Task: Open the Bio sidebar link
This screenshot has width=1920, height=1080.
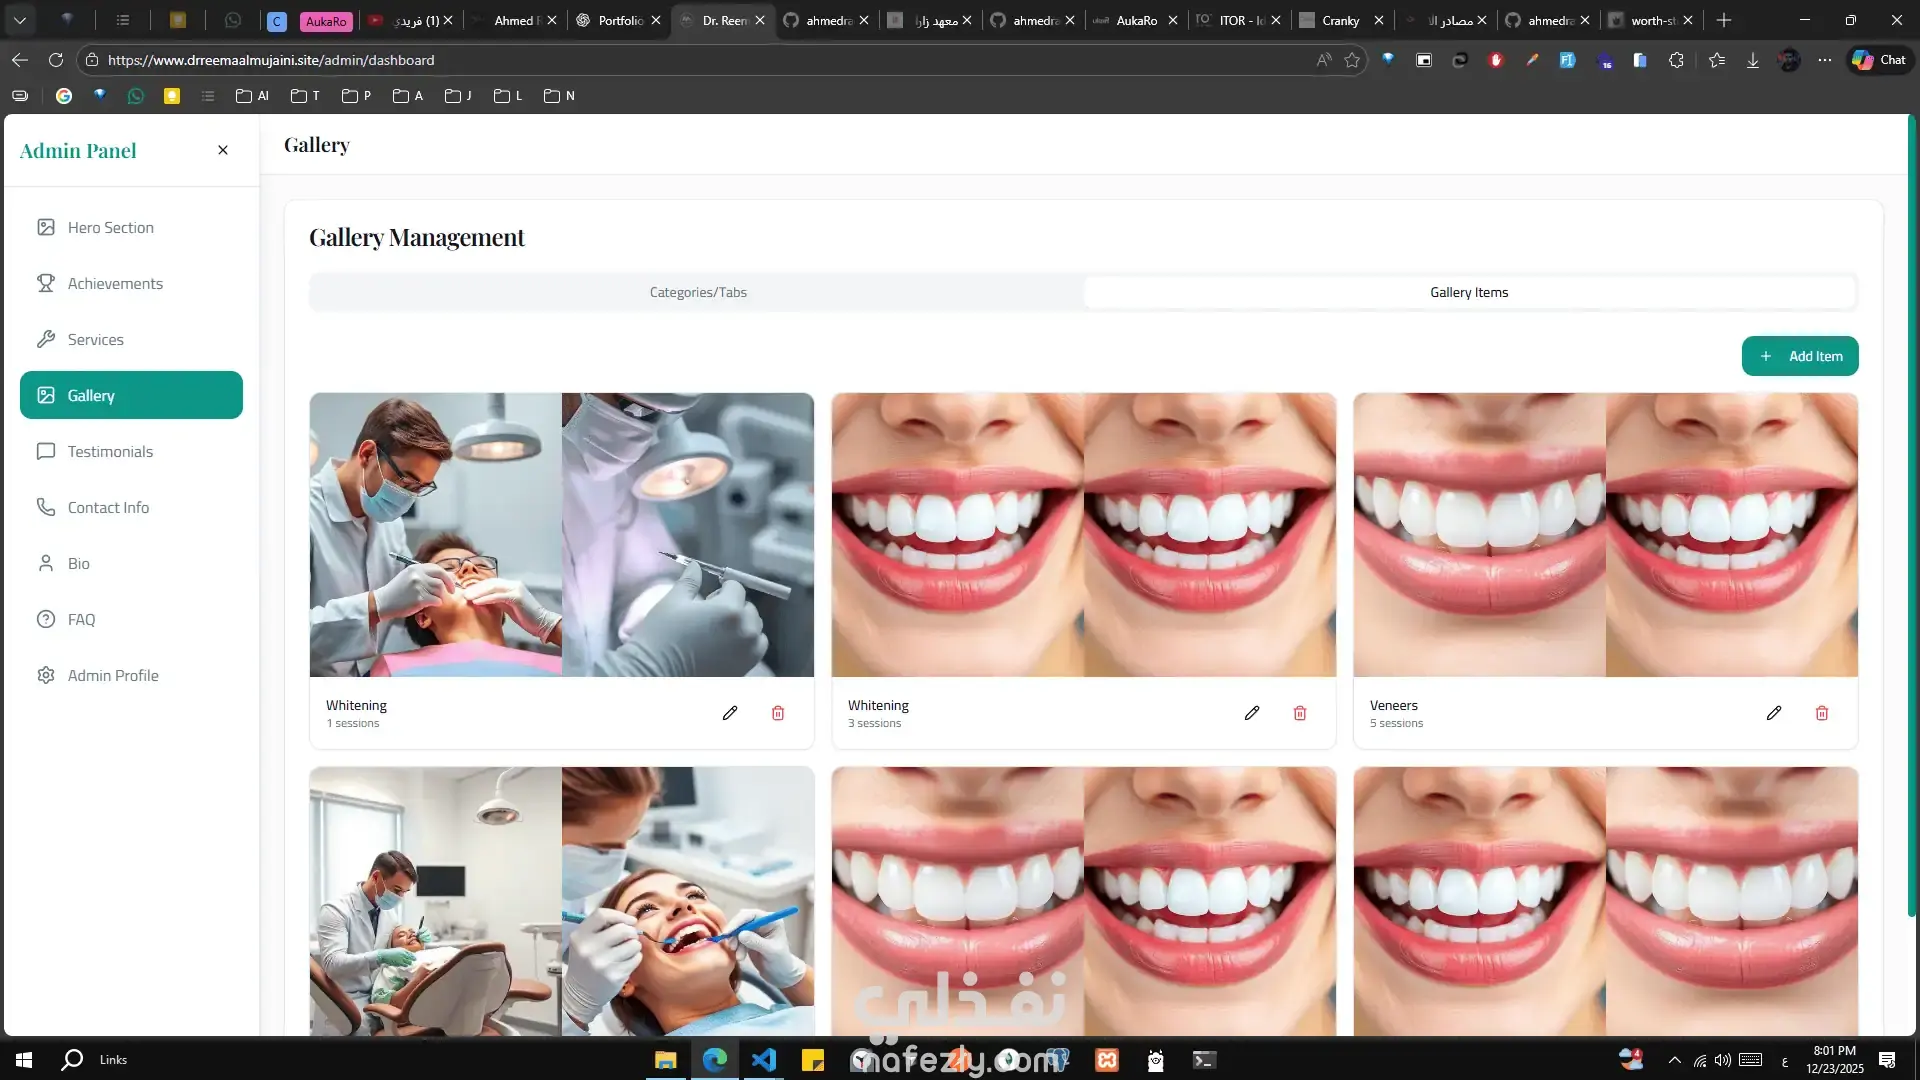Action: 78,564
